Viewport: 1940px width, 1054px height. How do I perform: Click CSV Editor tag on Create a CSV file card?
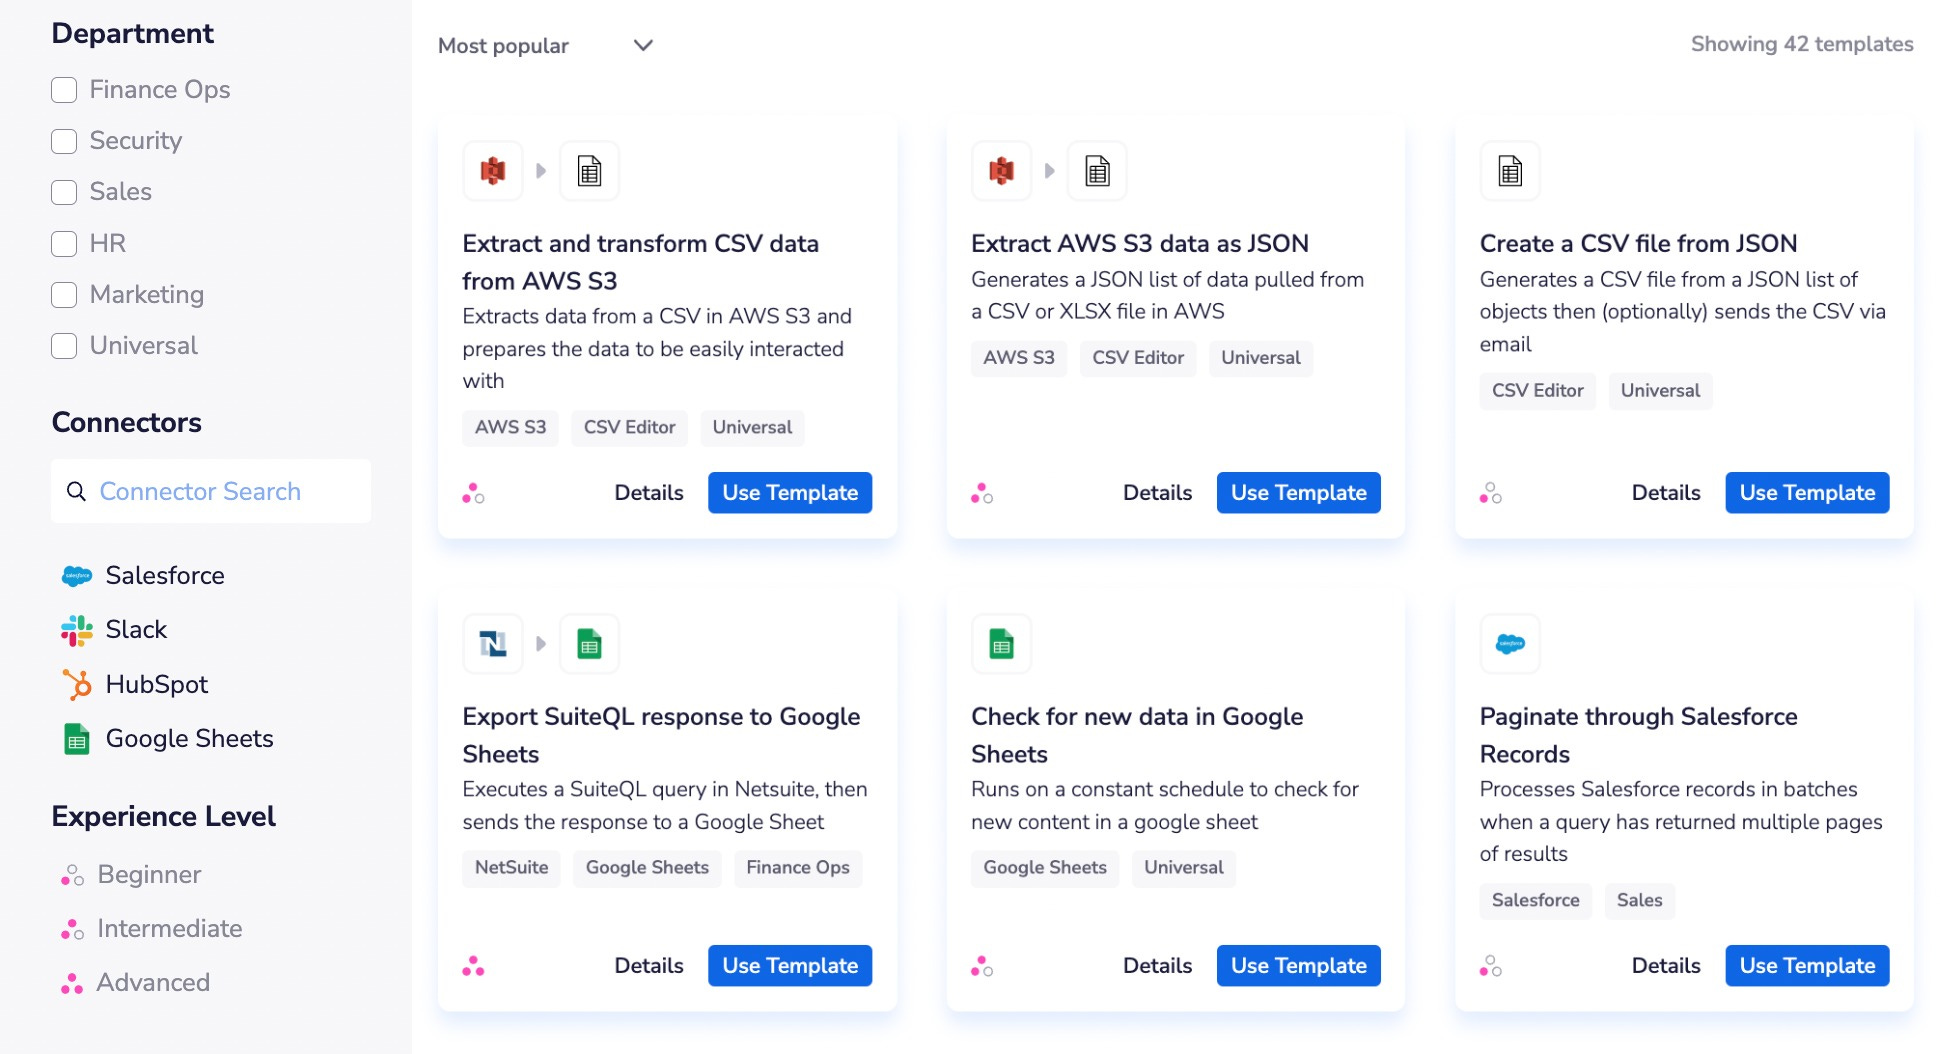tap(1537, 391)
